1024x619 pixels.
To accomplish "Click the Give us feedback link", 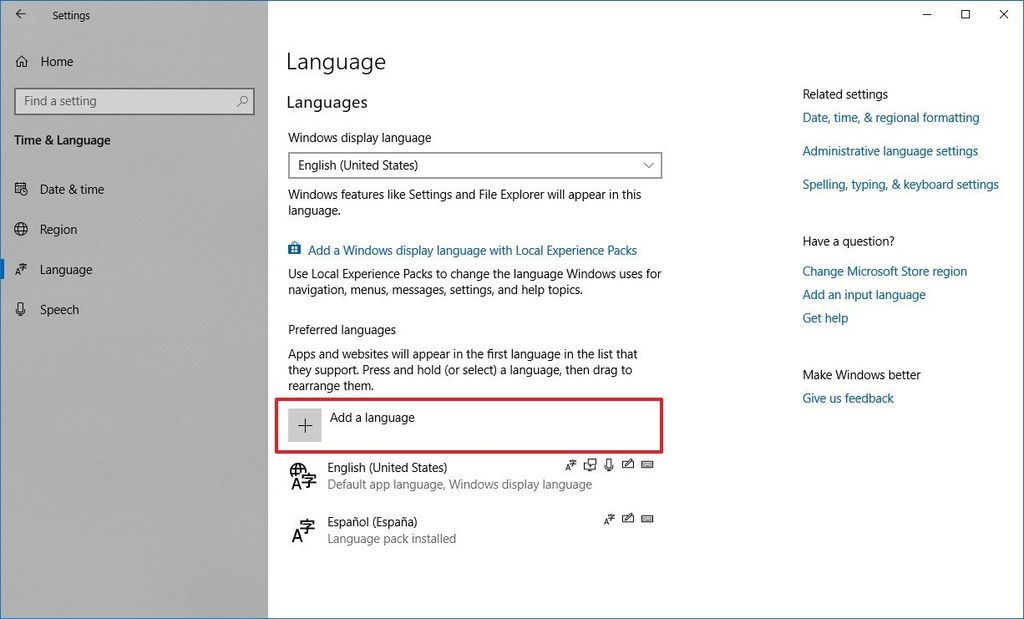I will (847, 398).
